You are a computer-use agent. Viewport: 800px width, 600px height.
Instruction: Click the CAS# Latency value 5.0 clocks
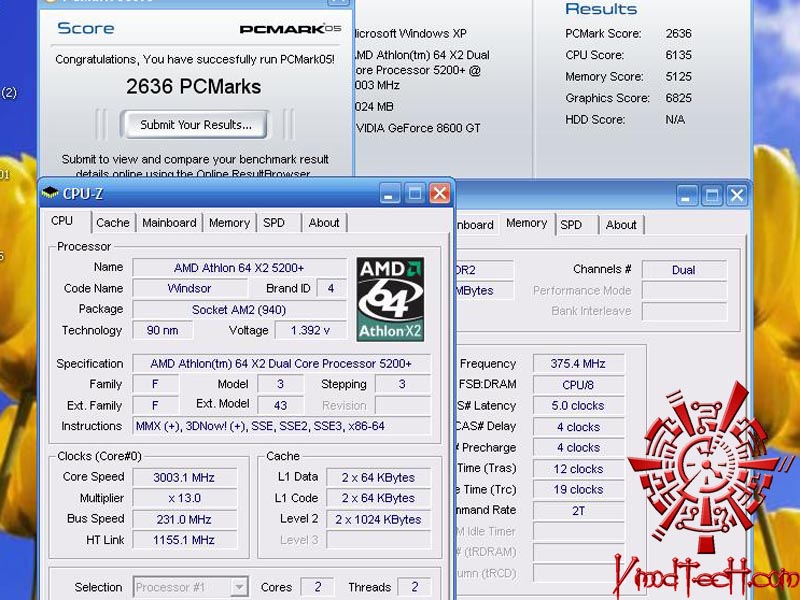(x=578, y=406)
